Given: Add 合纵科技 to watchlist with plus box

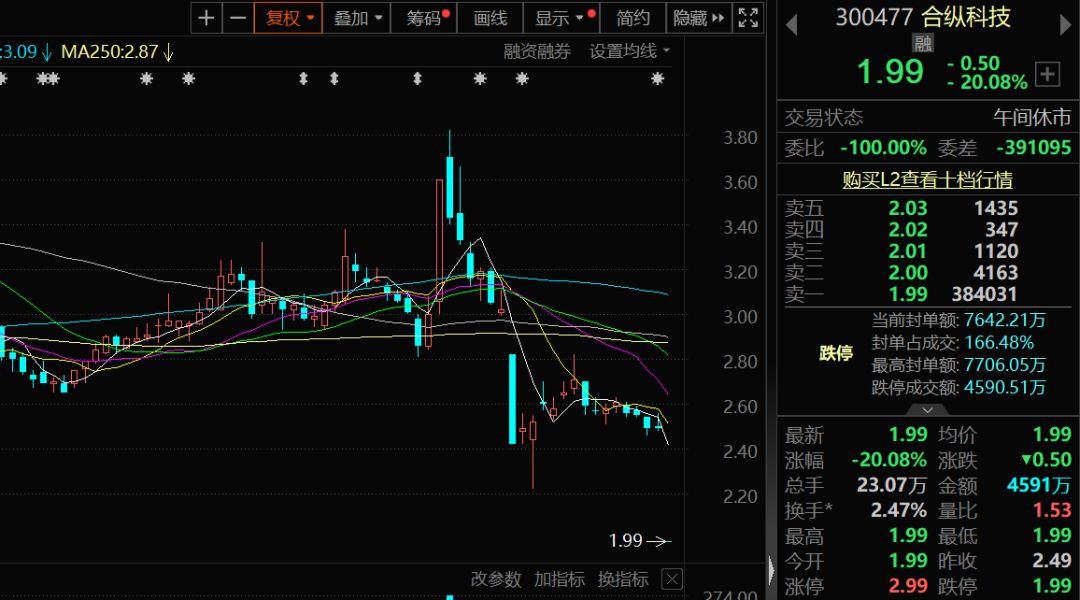Looking at the screenshot, I should point(1047,73).
